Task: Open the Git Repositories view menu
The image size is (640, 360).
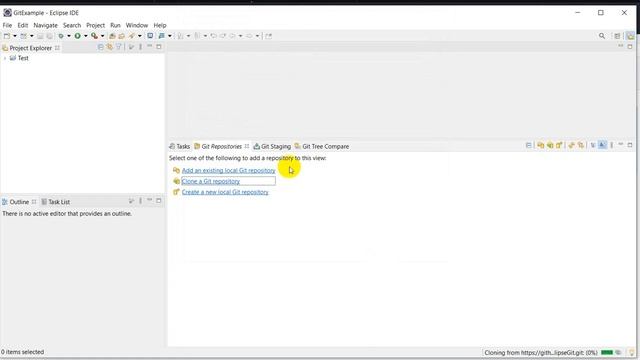Action: pos(611,145)
